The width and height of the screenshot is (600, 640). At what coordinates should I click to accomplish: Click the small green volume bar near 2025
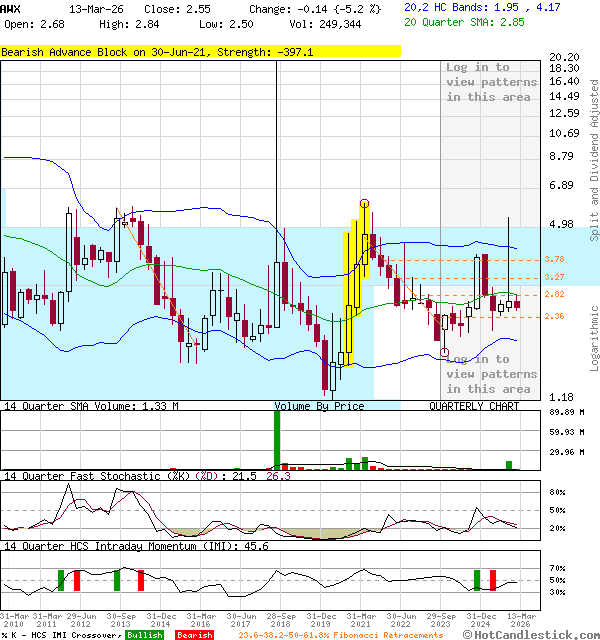(x=509, y=465)
